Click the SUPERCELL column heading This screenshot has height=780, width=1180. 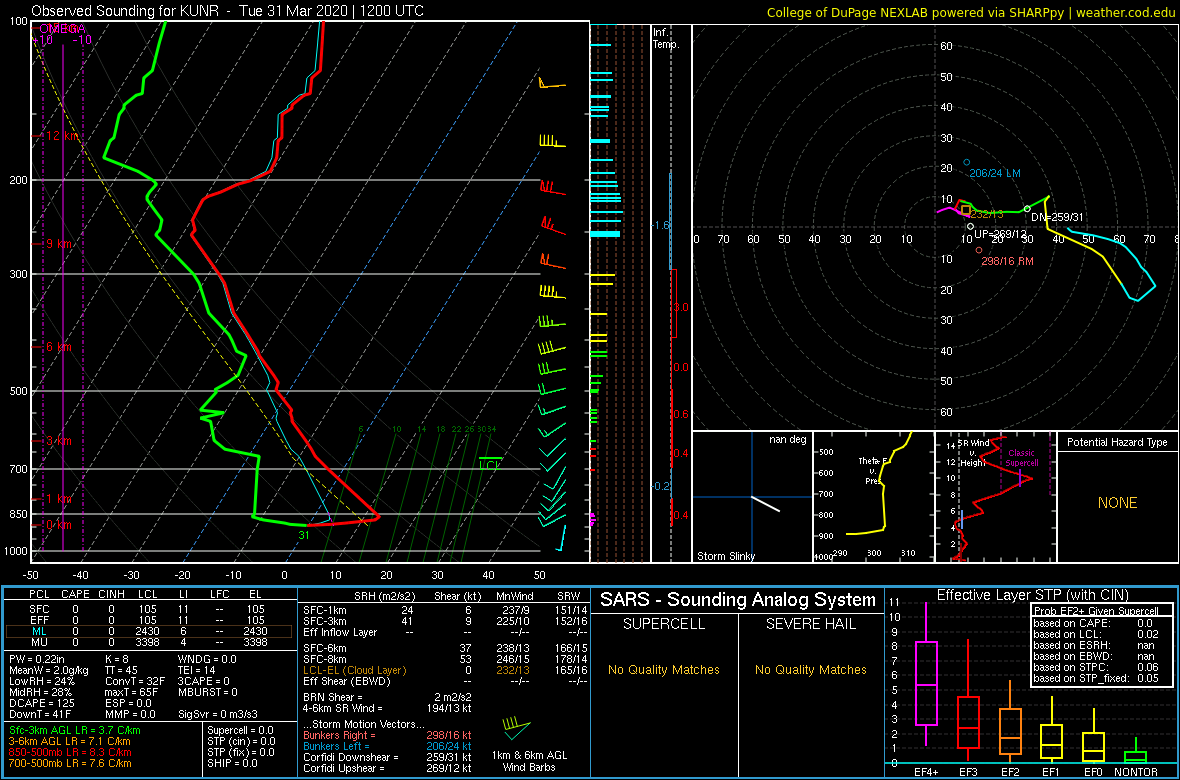663,624
